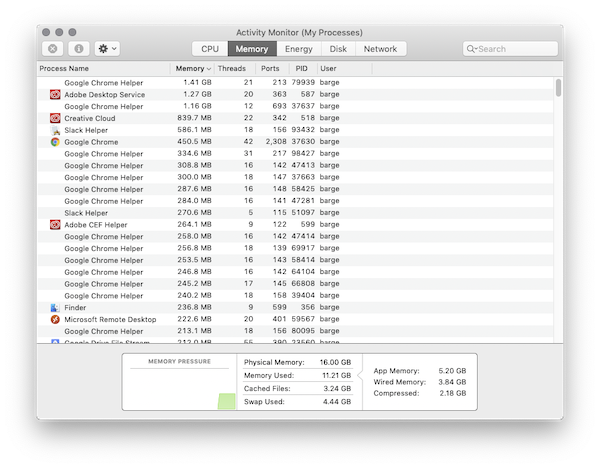Switch to the Disk tab
Viewport: 600px width, 468px height.
(x=338, y=49)
